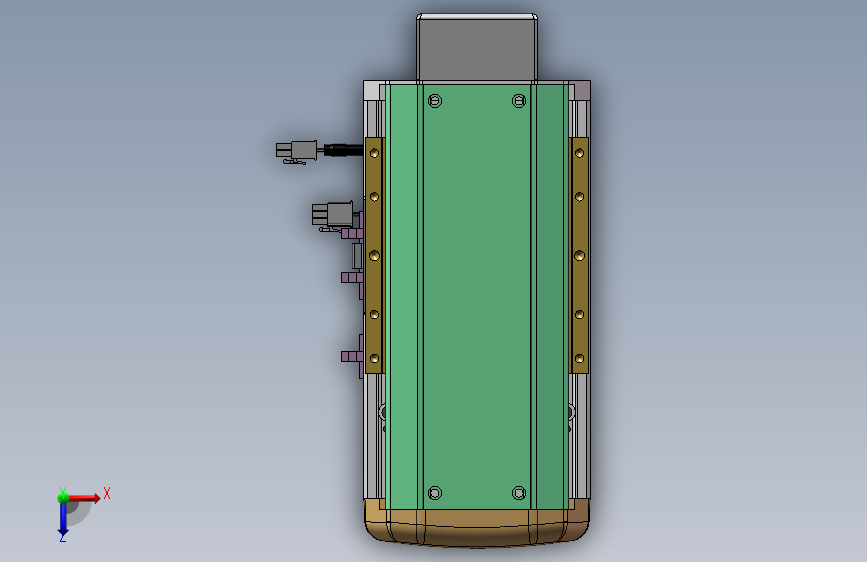Viewport: 867px width, 562px height.
Task: Select the right brass rail strip
Action: [579, 256]
